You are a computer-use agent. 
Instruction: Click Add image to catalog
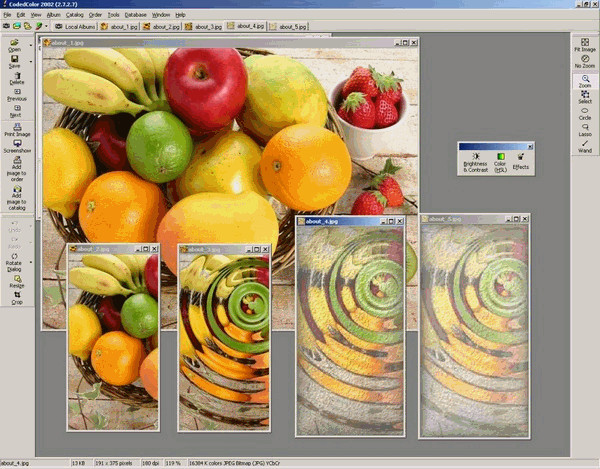17,197
